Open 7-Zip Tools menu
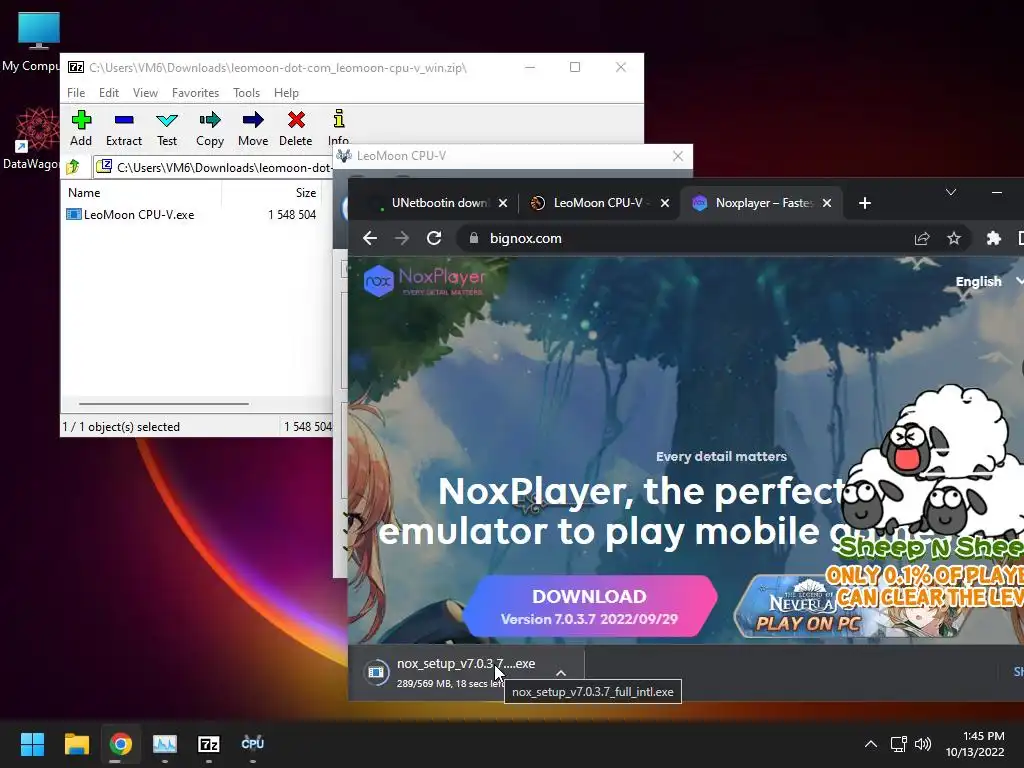The height and width of the screenshot is (768, 1024). [x=246, y=93]
